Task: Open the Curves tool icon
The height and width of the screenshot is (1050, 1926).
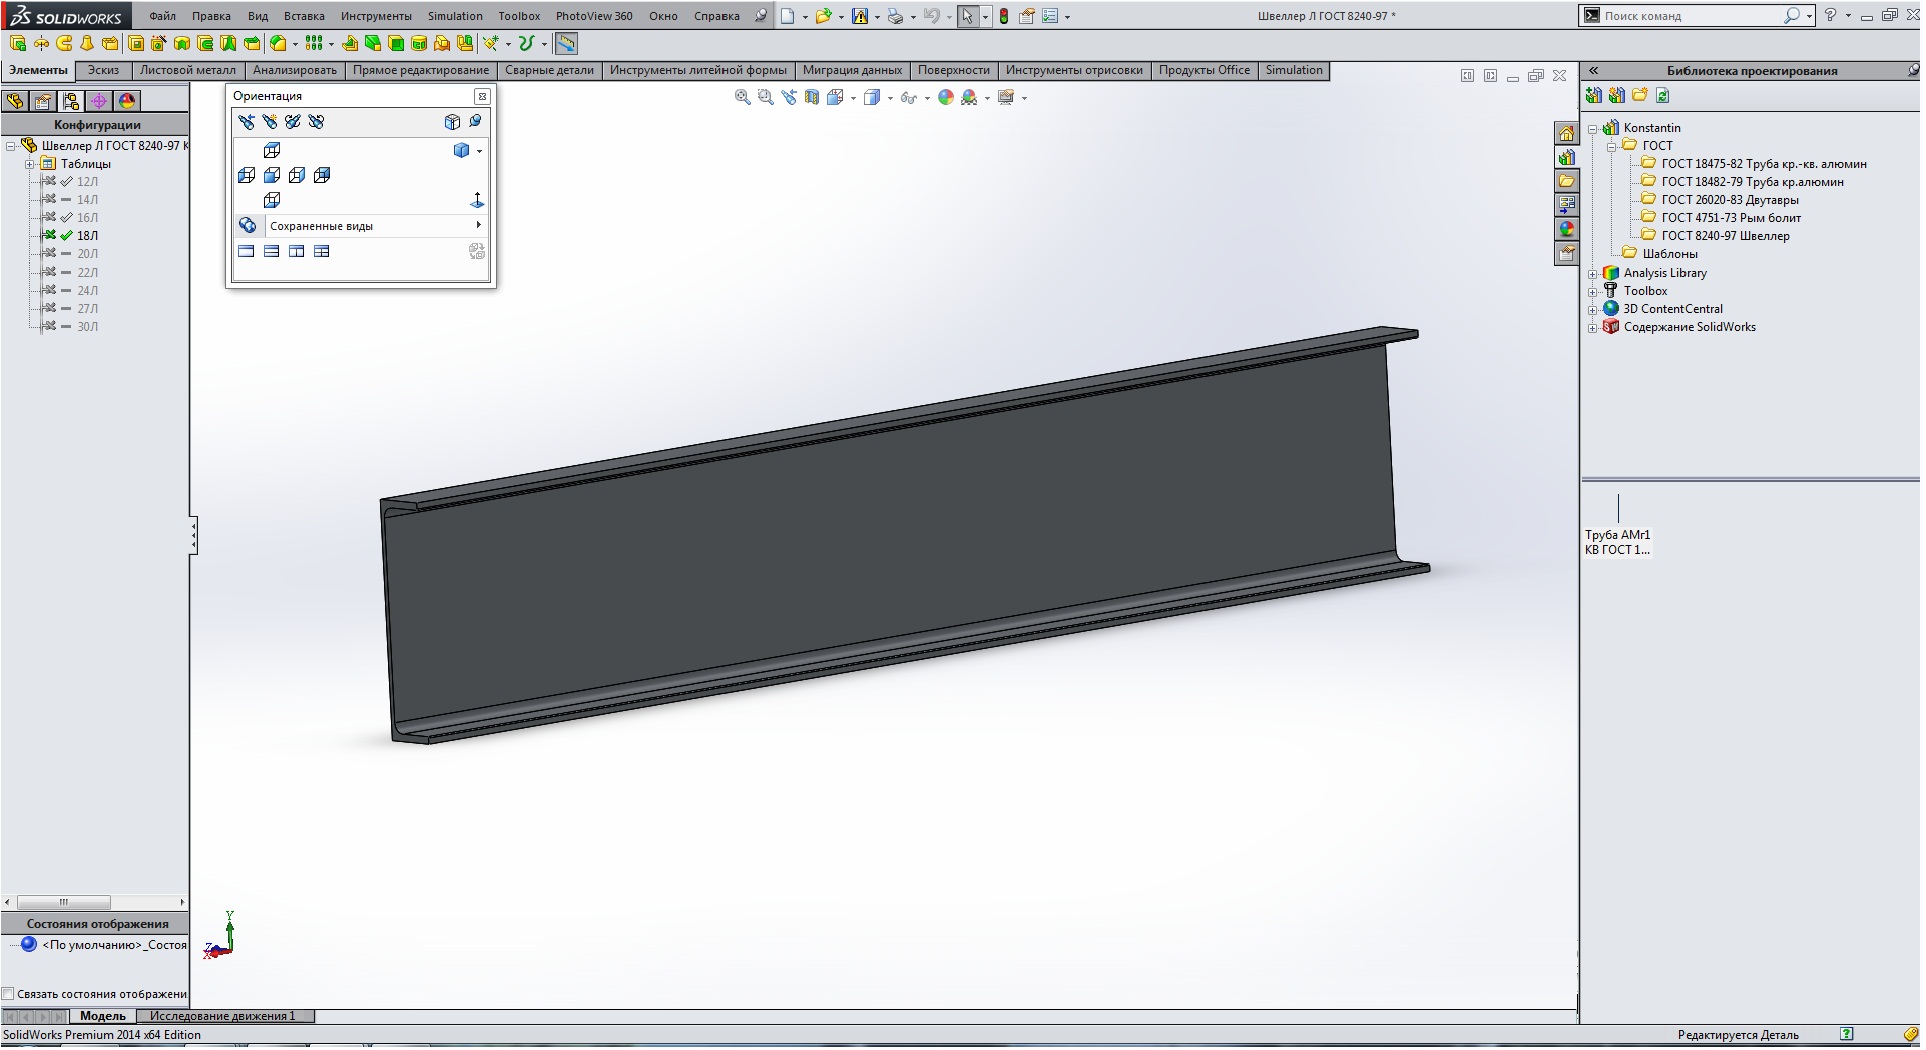Action: pyautogui.click(x=526, y=43)
